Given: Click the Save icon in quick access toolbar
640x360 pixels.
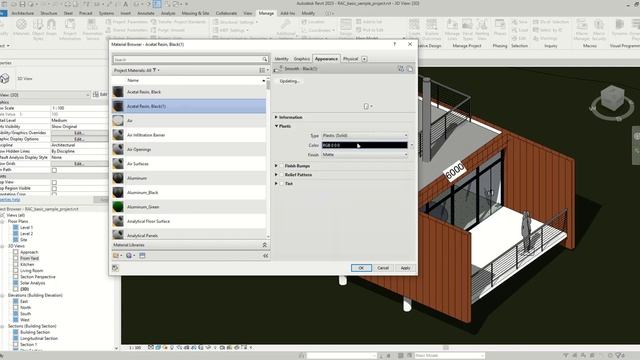Looking at the screenshot, I should tap(22, 4).
